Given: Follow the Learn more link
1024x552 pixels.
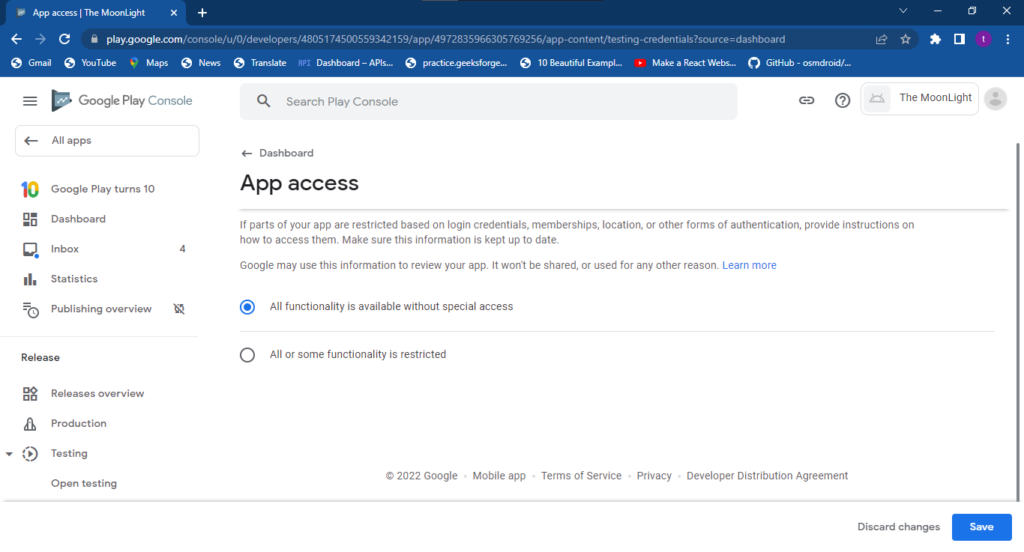Looking at the screenshot, I should (749, 265).
